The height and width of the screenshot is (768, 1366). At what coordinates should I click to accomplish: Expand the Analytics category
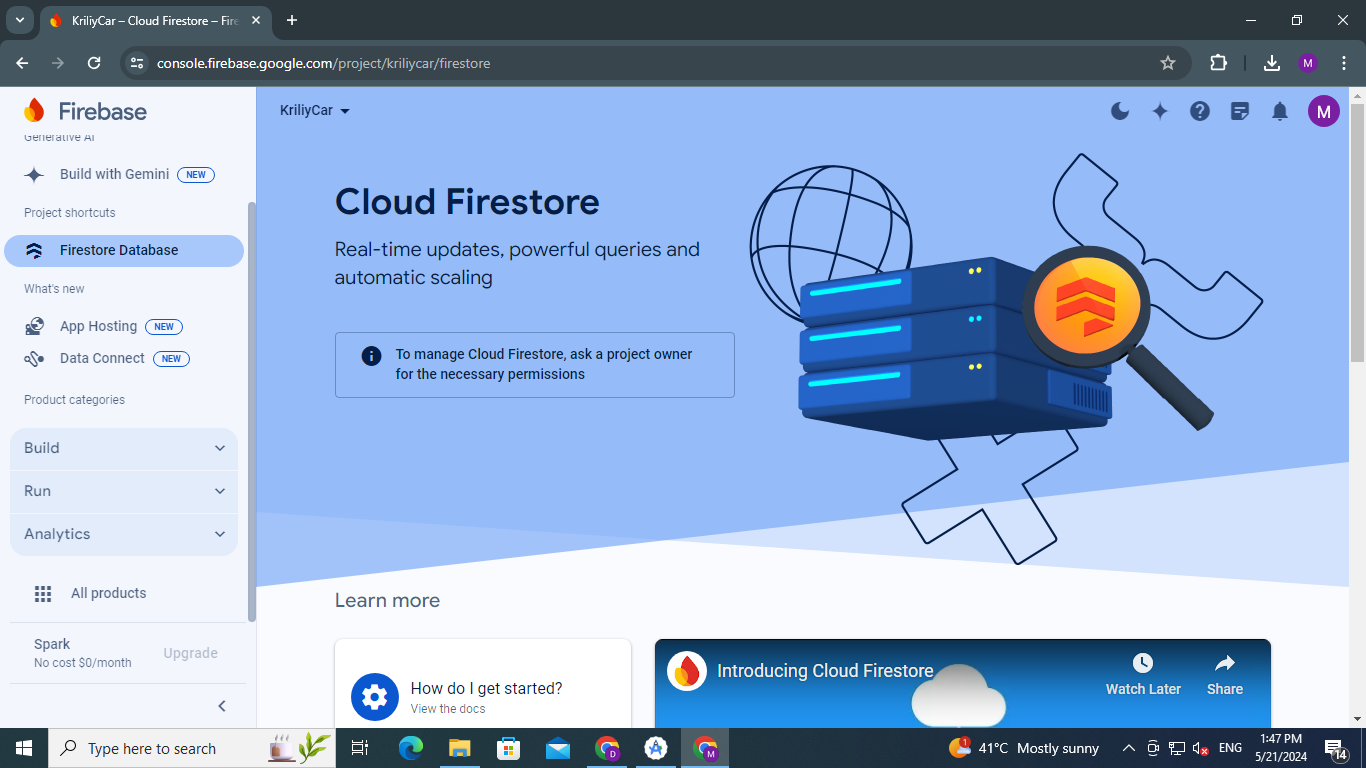[x=124, y=534]
